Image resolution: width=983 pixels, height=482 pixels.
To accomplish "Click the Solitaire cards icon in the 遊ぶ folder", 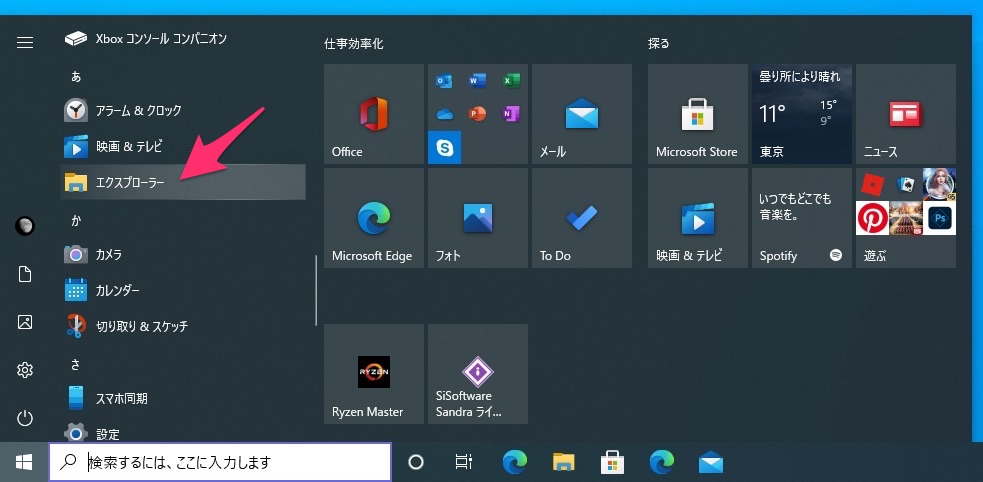I will coord(906,184).
